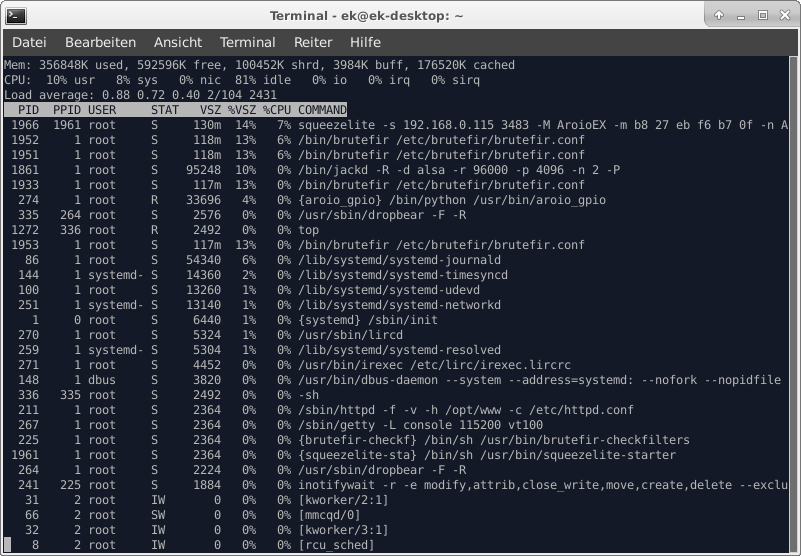Screen dimensions: 801x556
Task: Open the Reiter menu
Action: (313, 42)
